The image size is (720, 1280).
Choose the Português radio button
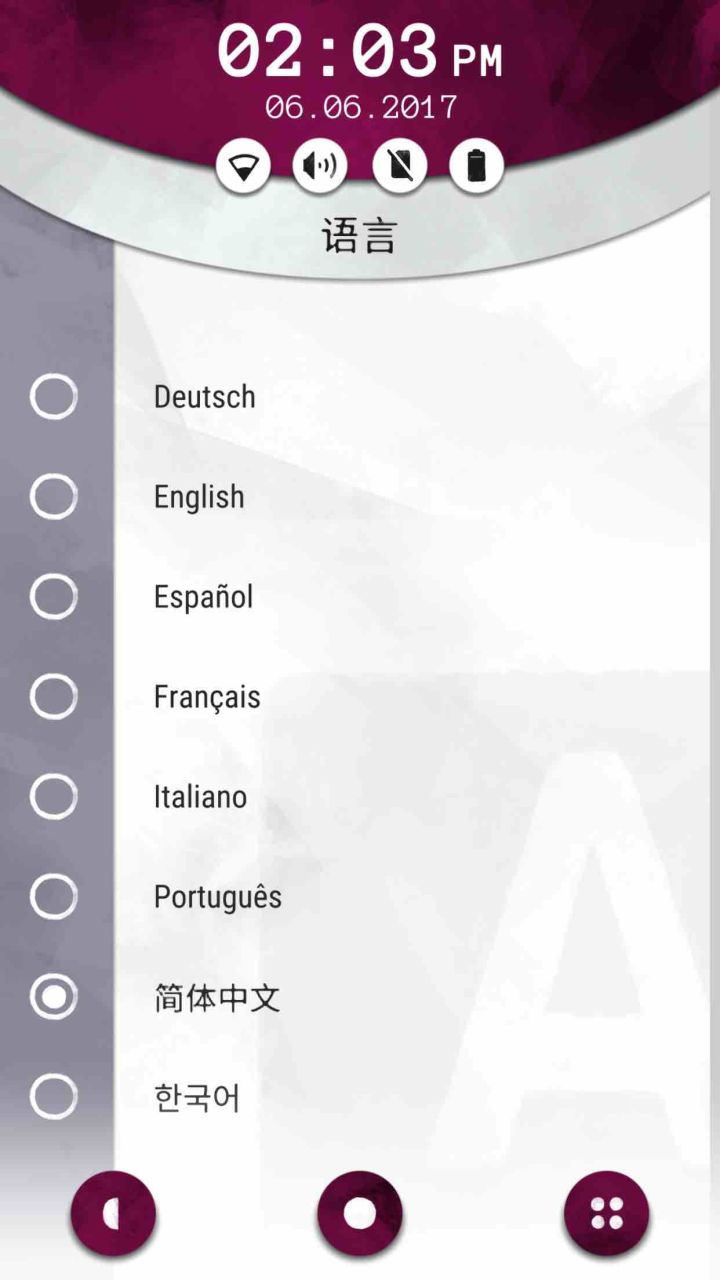[x=54, y=897]
